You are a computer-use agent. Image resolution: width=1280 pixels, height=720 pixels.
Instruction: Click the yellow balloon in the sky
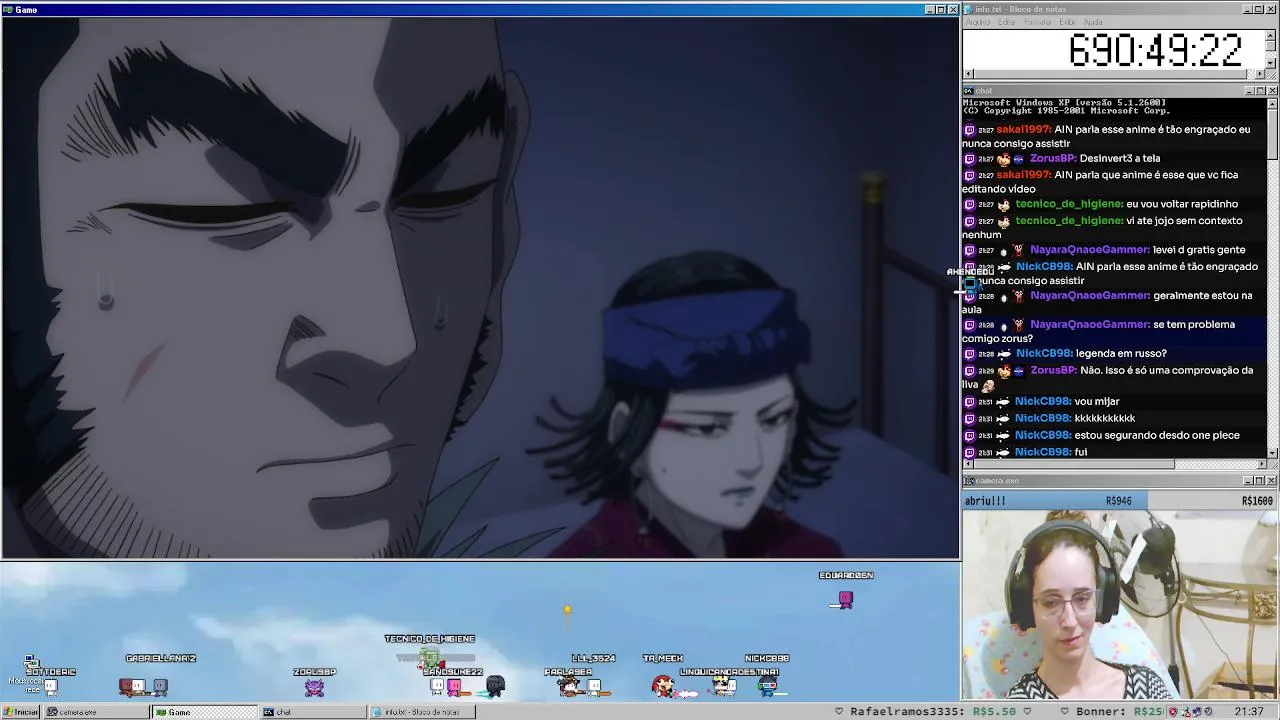pos(567,609)
